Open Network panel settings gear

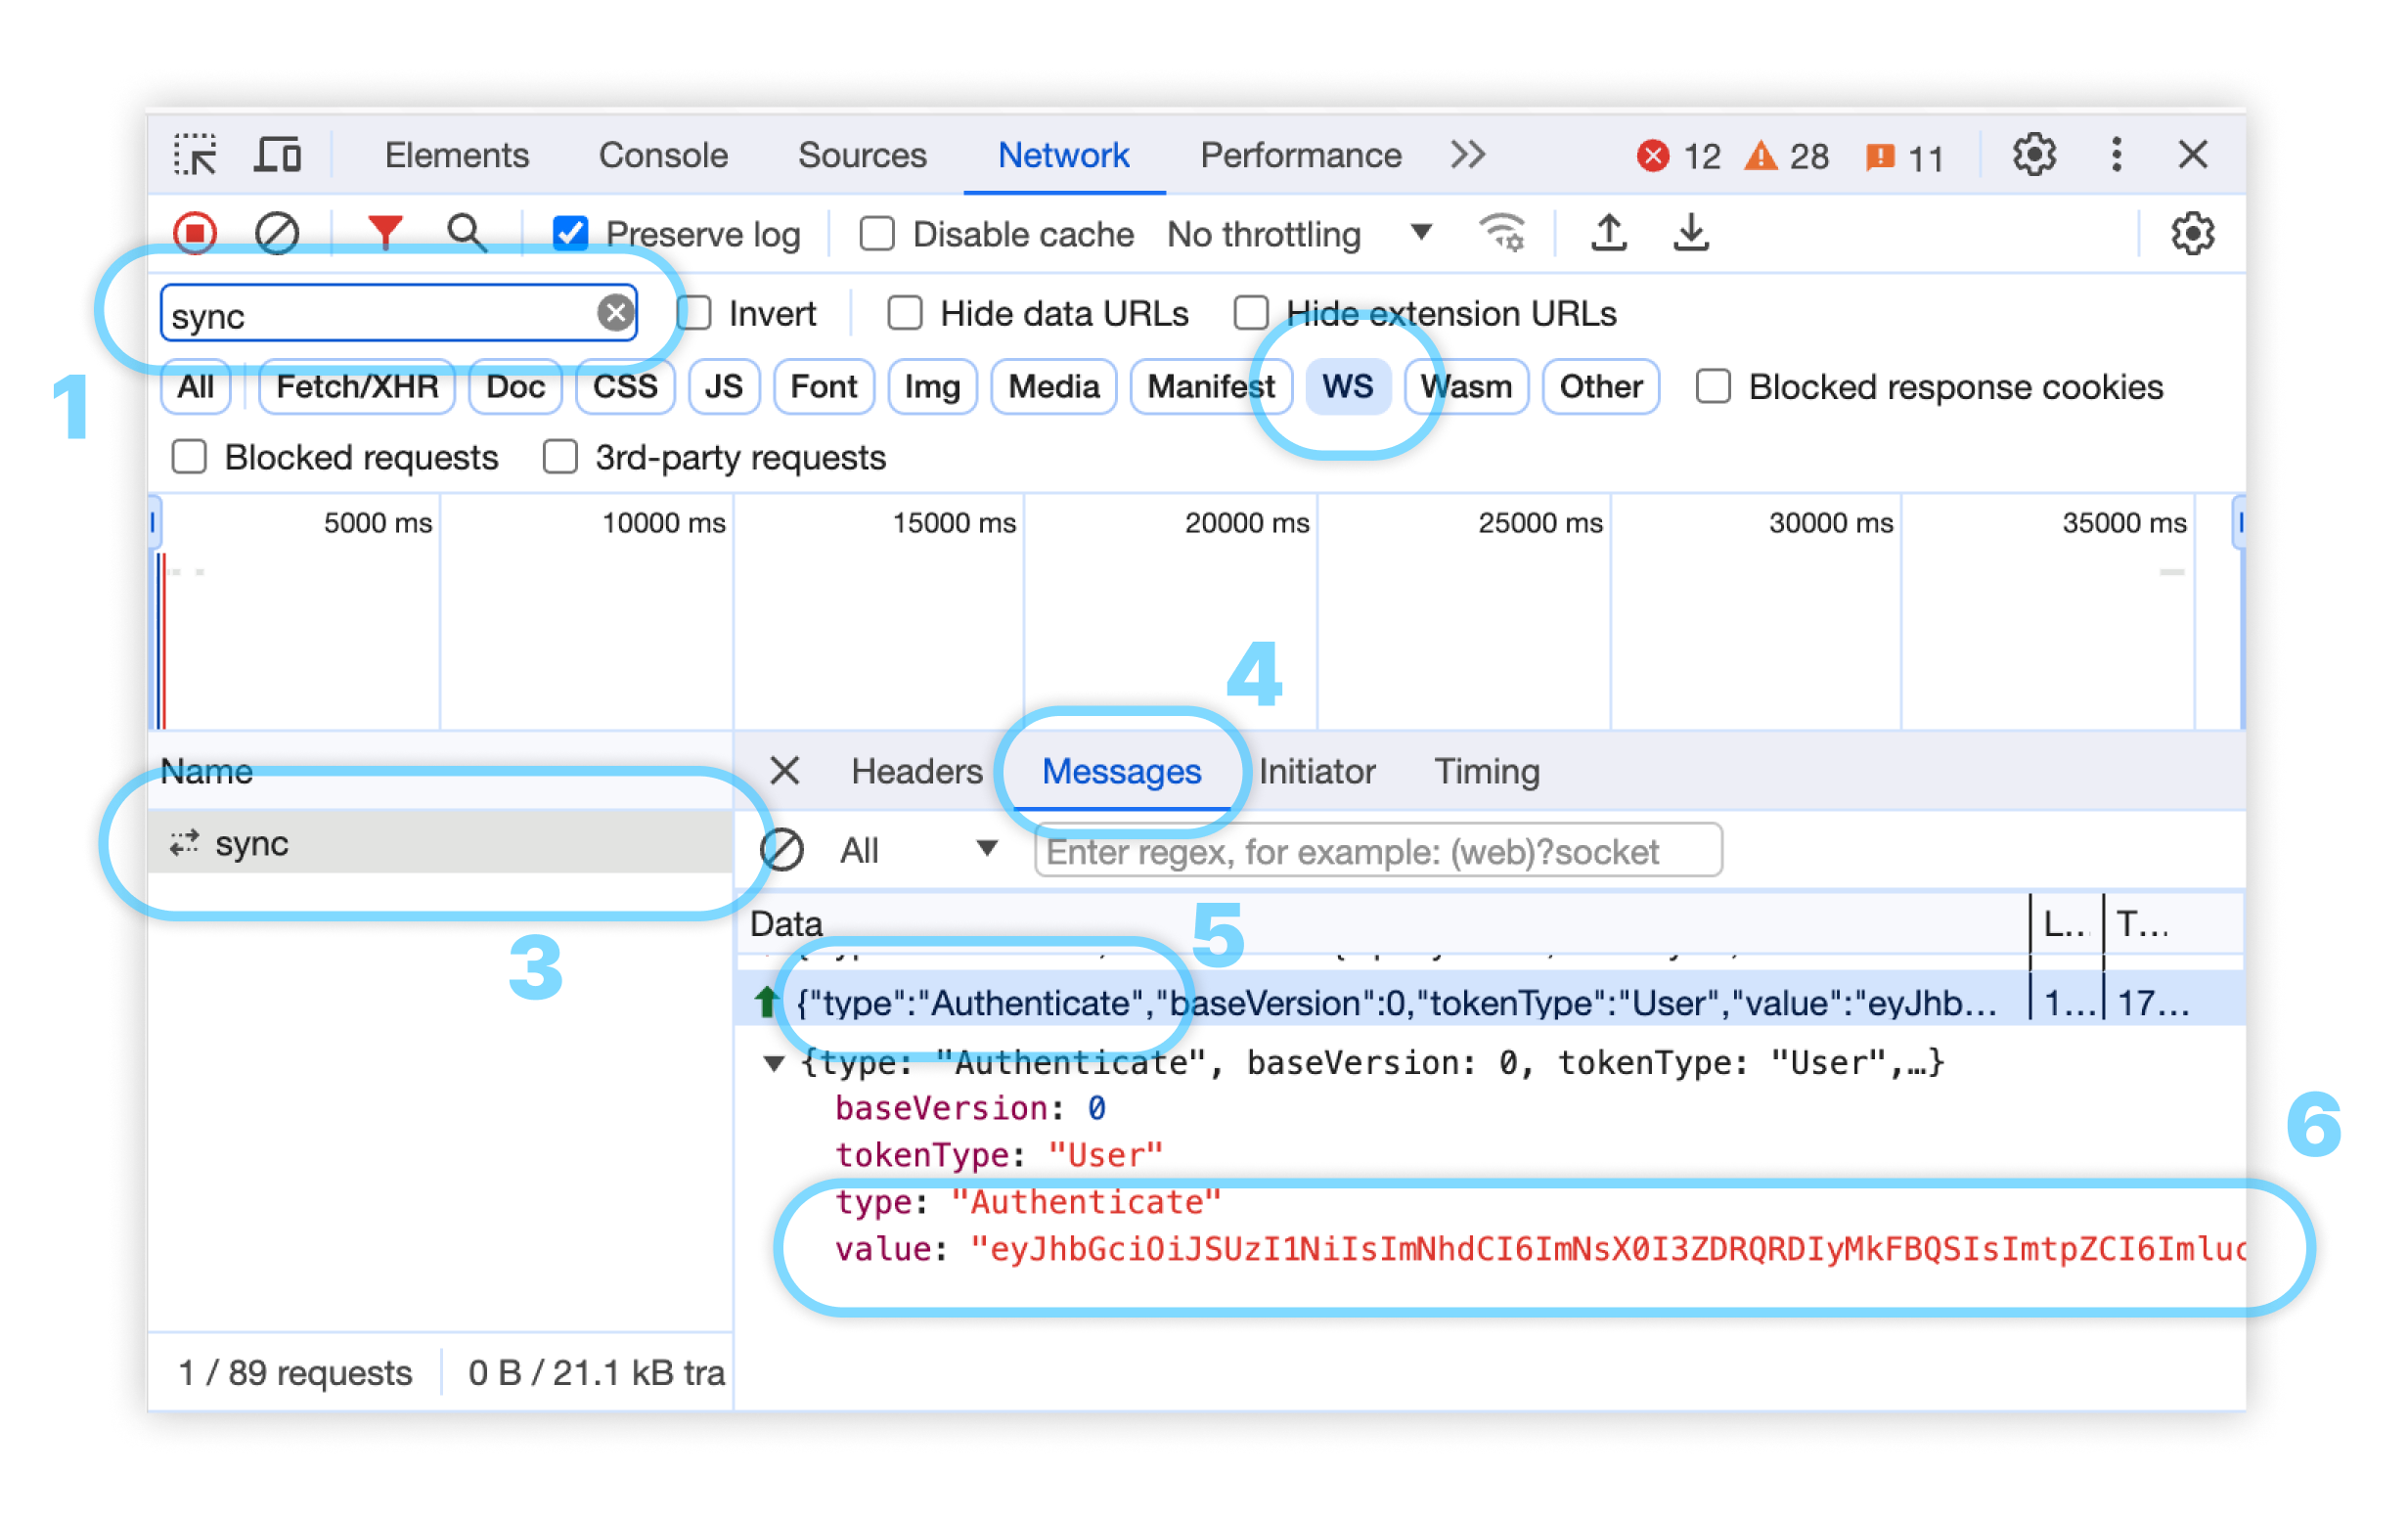(x=2193, y=234)
